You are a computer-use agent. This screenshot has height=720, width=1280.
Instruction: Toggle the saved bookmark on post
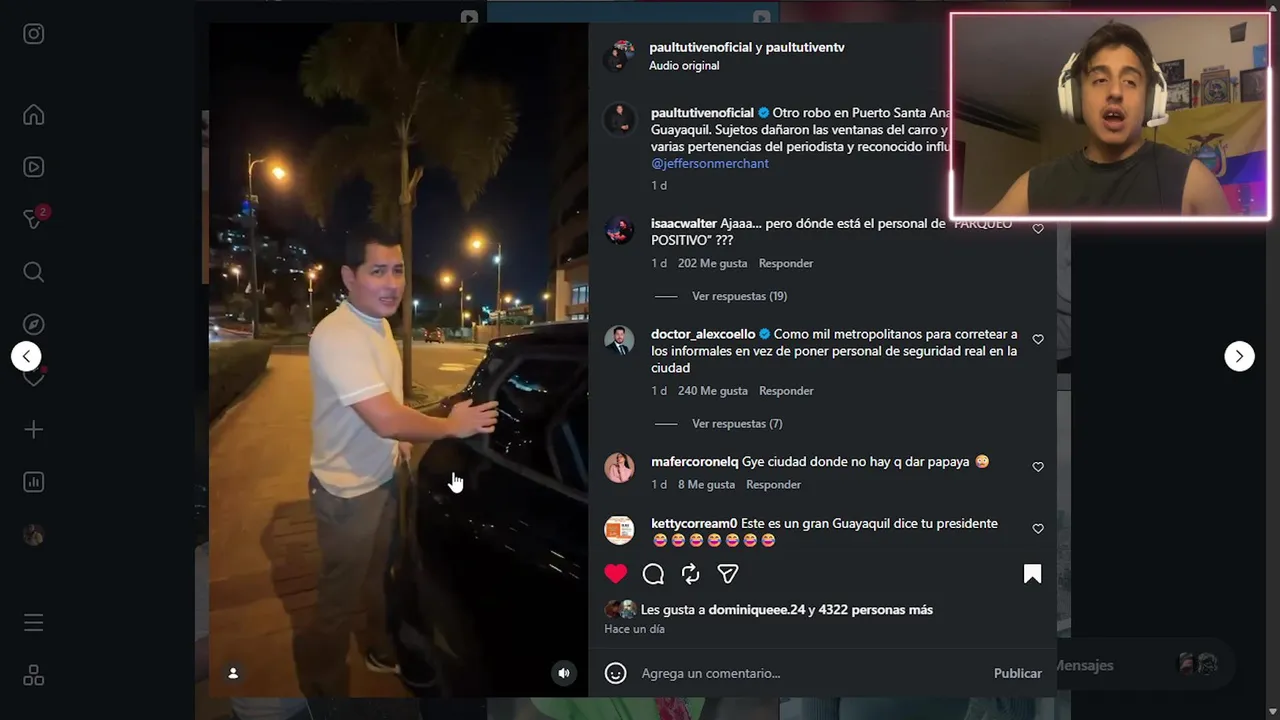[x=1033, y=574]
